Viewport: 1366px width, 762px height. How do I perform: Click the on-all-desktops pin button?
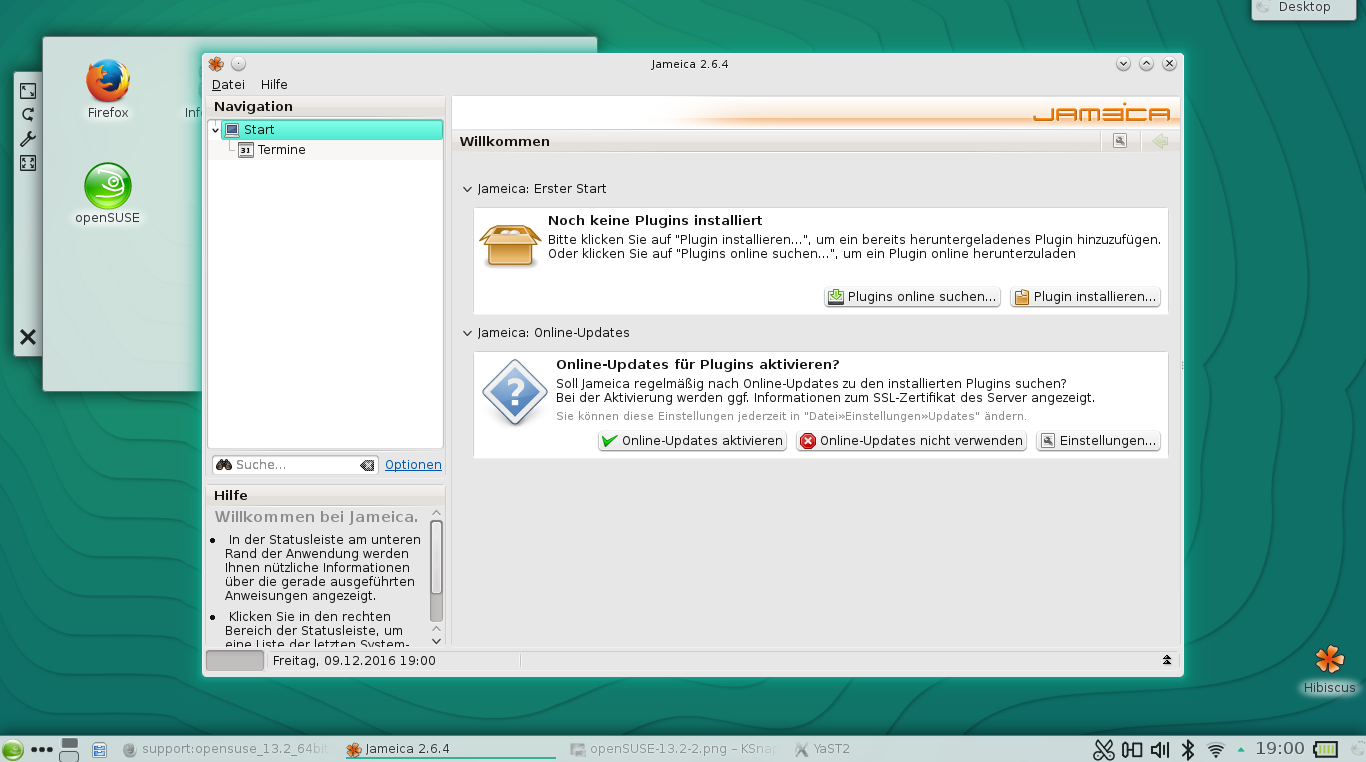[x=238, y=64]
